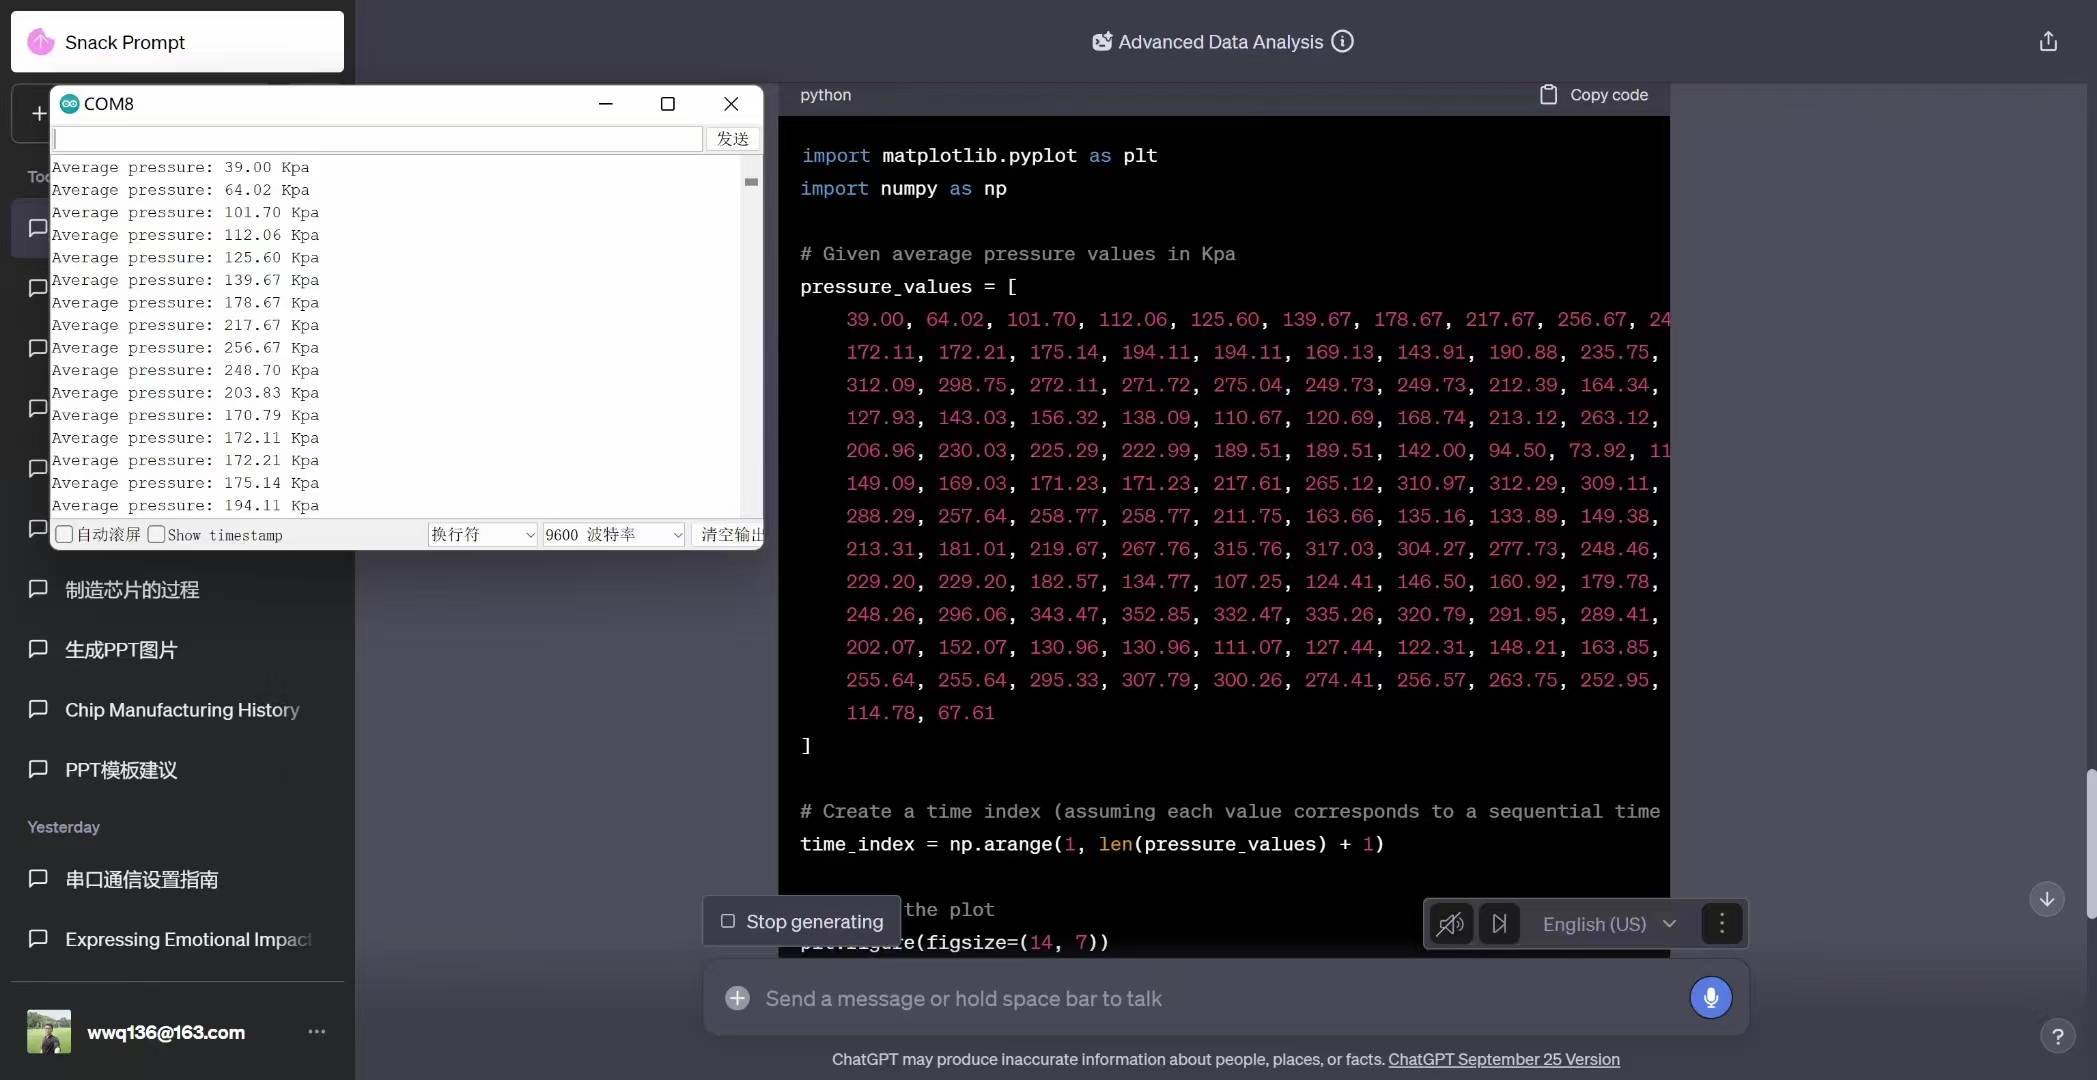Click the 'pressure_values = [' code line
Image resolution: width=2097 pixels, height=1080 pixels.
coord(908,287)
